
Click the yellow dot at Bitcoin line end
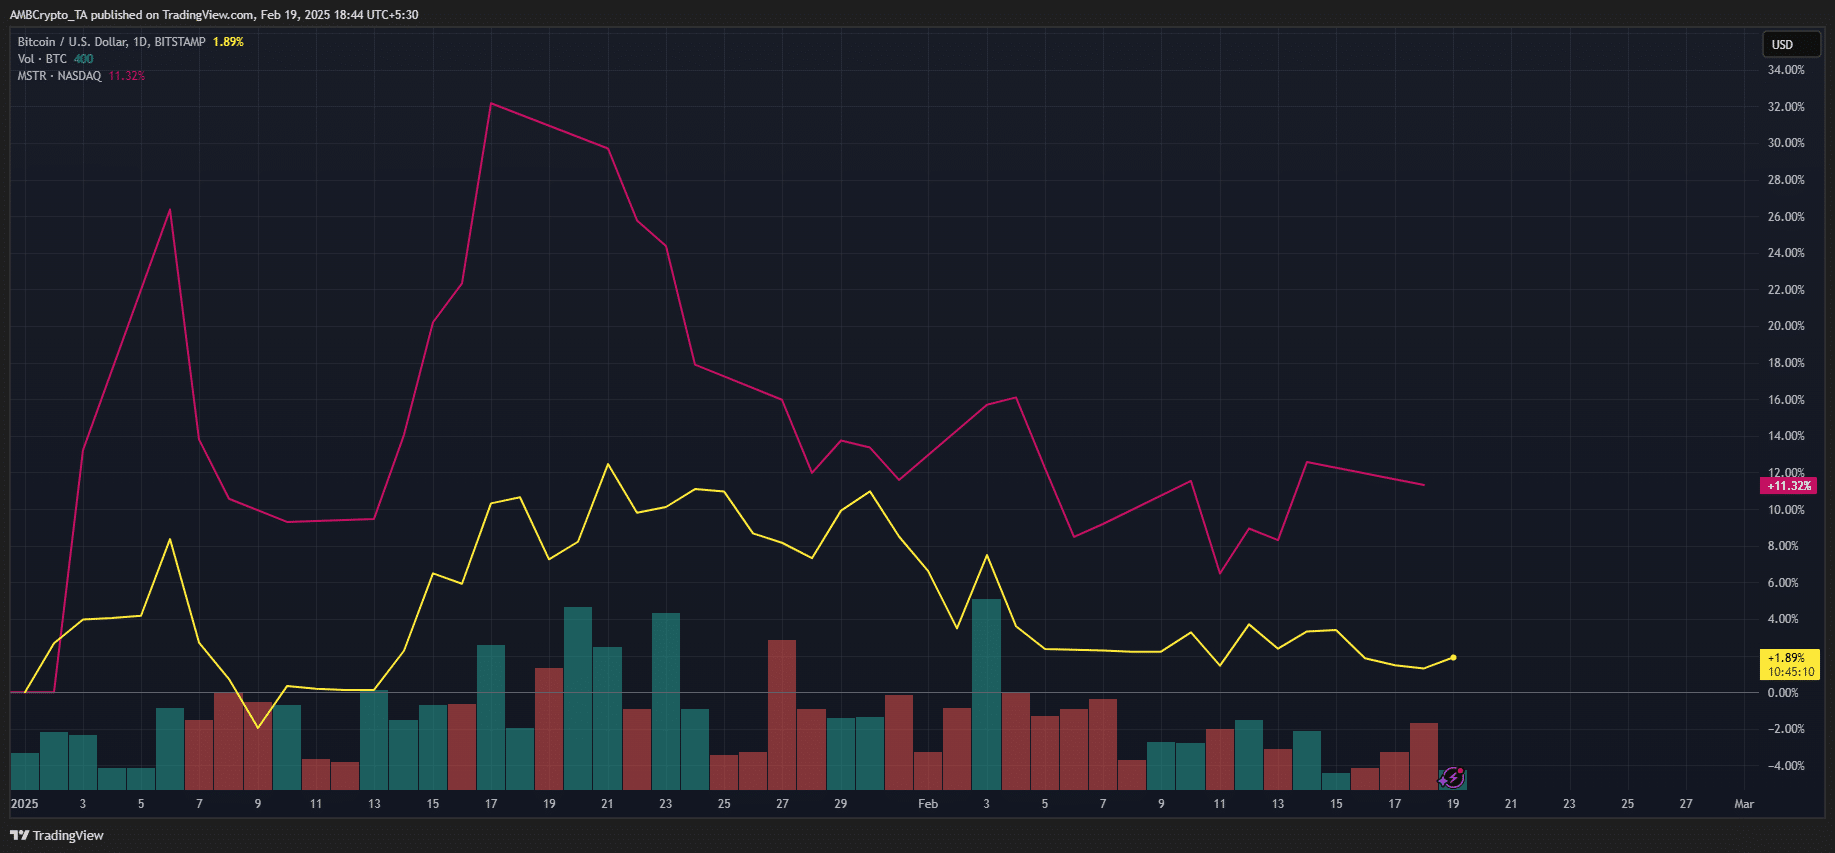coord(1453,658)
